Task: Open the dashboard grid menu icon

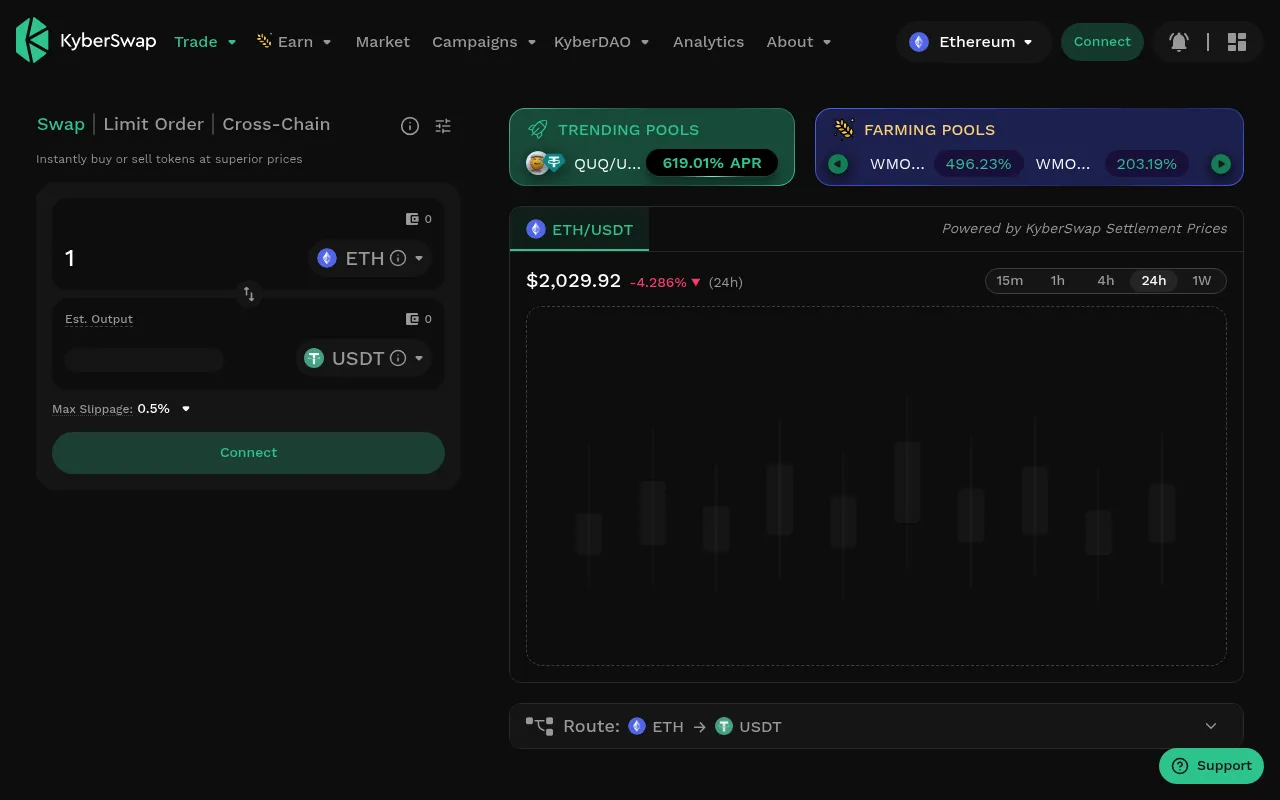Action: click(1237, 42)
